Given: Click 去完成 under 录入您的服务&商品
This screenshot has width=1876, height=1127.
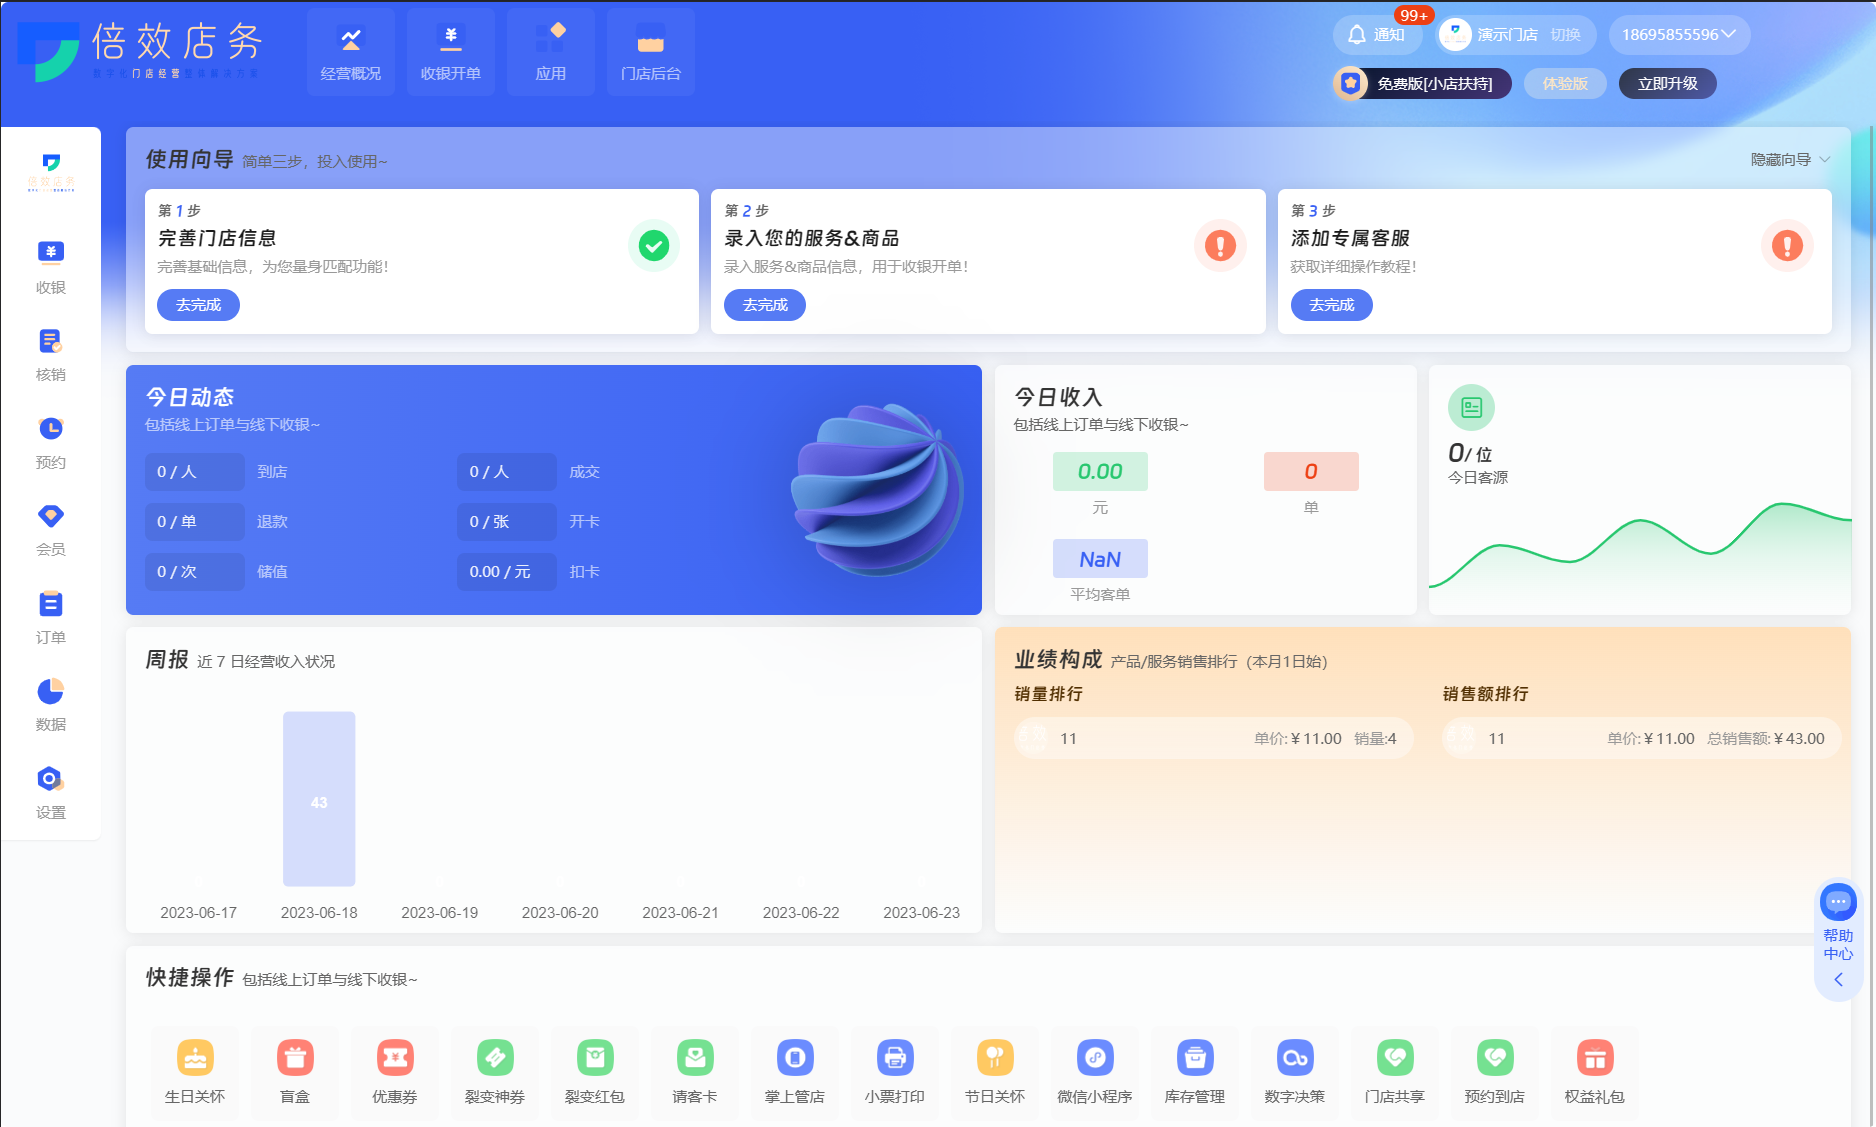Looking at the screenshot, I should click(x=765, y=305).
